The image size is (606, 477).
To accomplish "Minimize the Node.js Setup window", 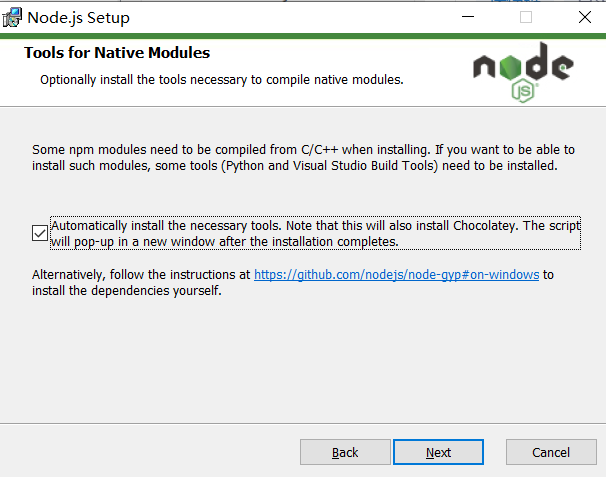I will point(468,17).
